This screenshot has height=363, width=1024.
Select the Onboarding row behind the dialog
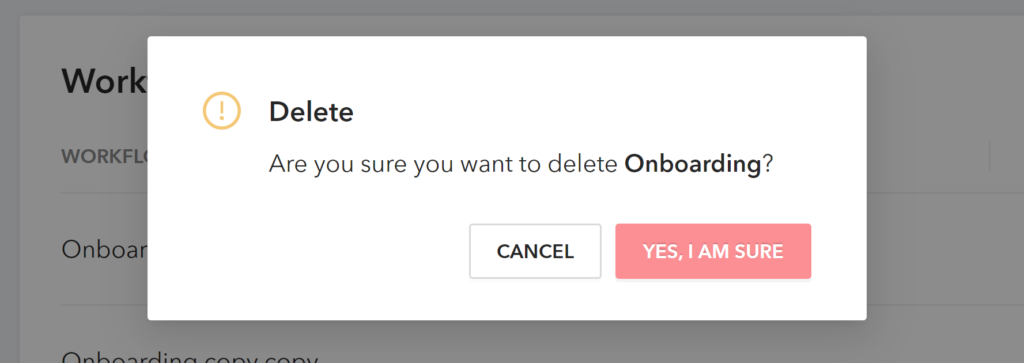[x=104, y=249]
